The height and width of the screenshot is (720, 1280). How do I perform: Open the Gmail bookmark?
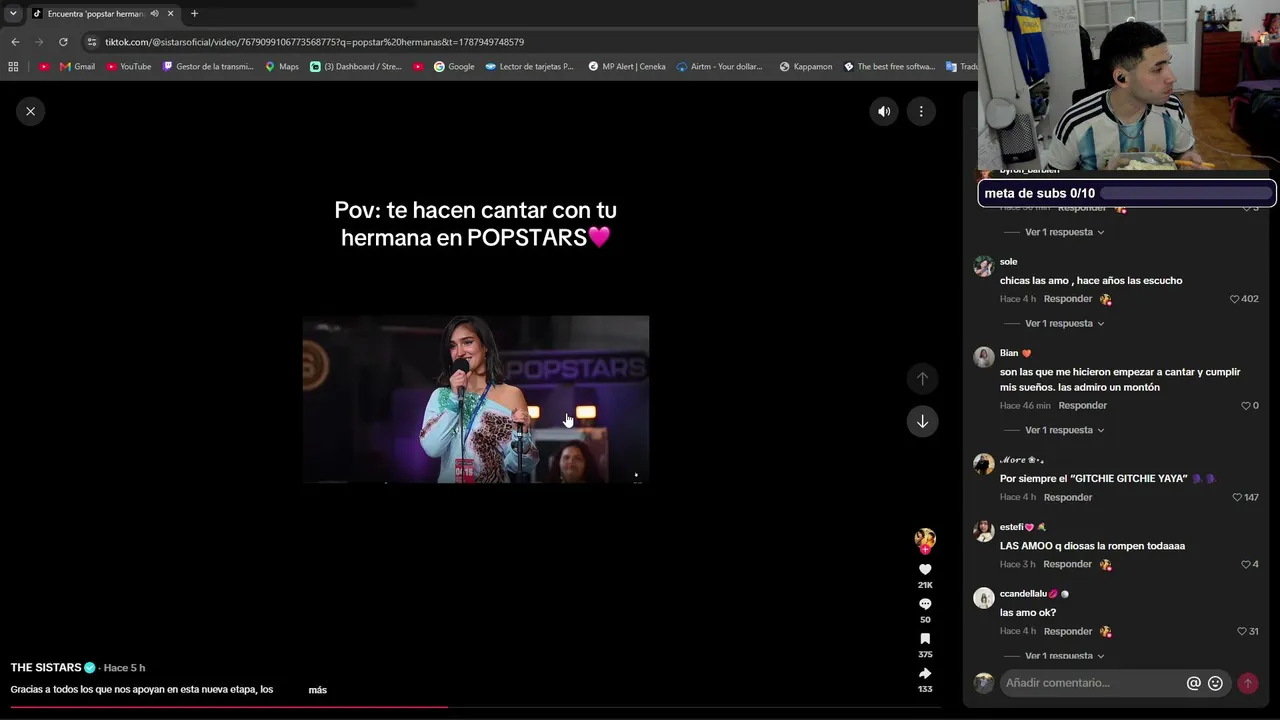77,67
